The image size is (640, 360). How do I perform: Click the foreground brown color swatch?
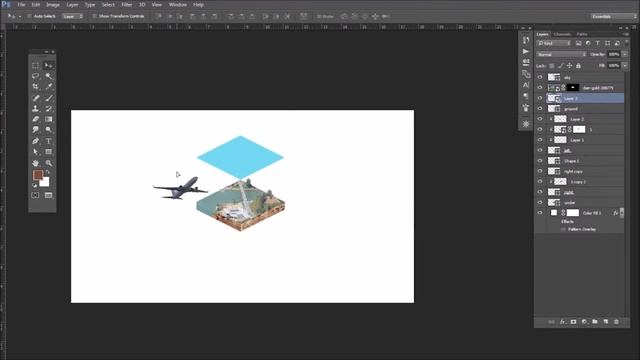point(38,175)
